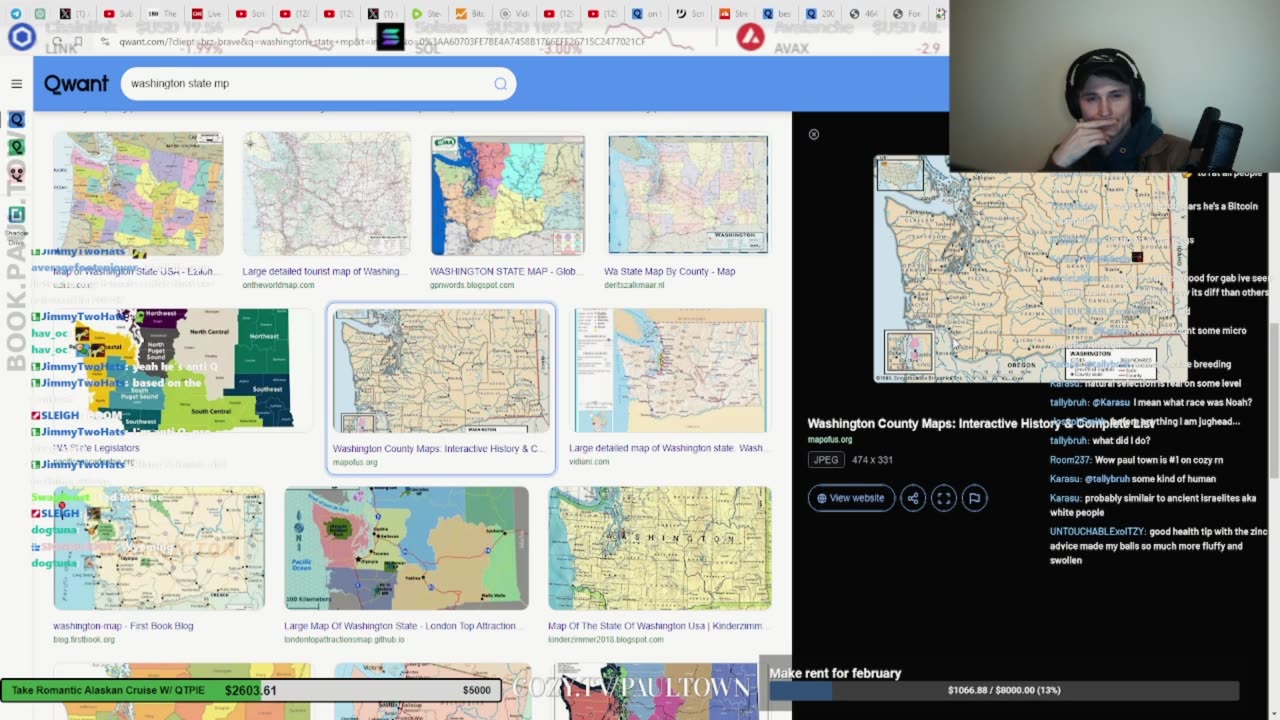Open the vidiani.com Large detailed map thumbnail
Viewport: 1280px width, 720px height.
coord(670,370)
